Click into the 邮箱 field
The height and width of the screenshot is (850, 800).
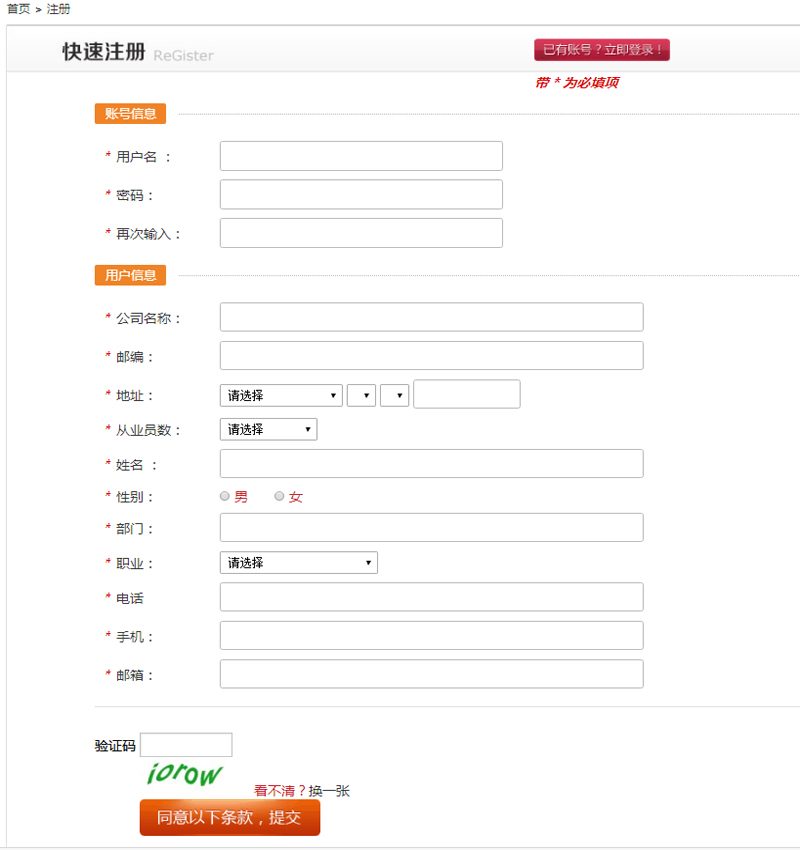[431, 674]
